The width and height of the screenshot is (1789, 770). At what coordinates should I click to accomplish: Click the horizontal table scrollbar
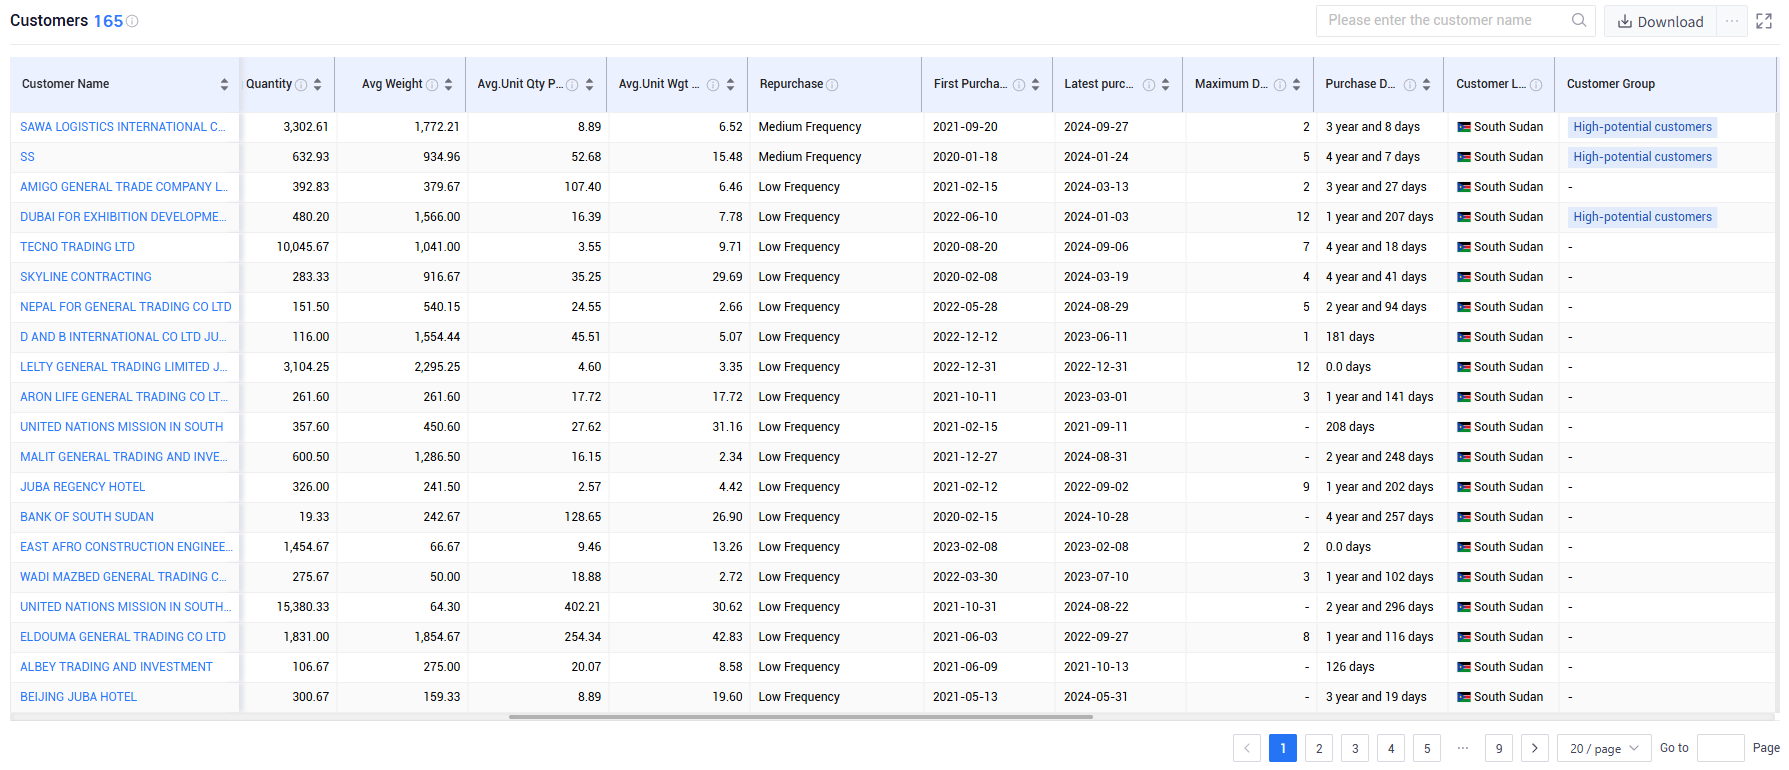coord(800,717)
